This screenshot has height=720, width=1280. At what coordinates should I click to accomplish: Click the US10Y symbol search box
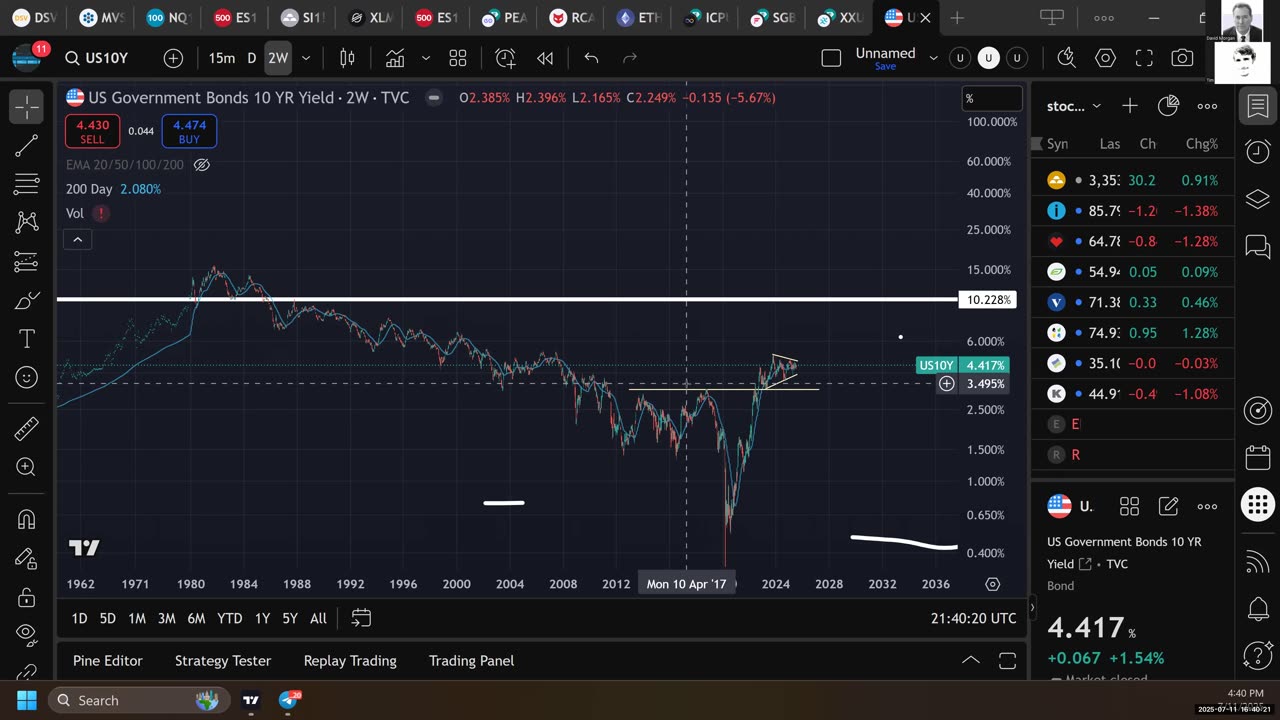click(98, 58)
